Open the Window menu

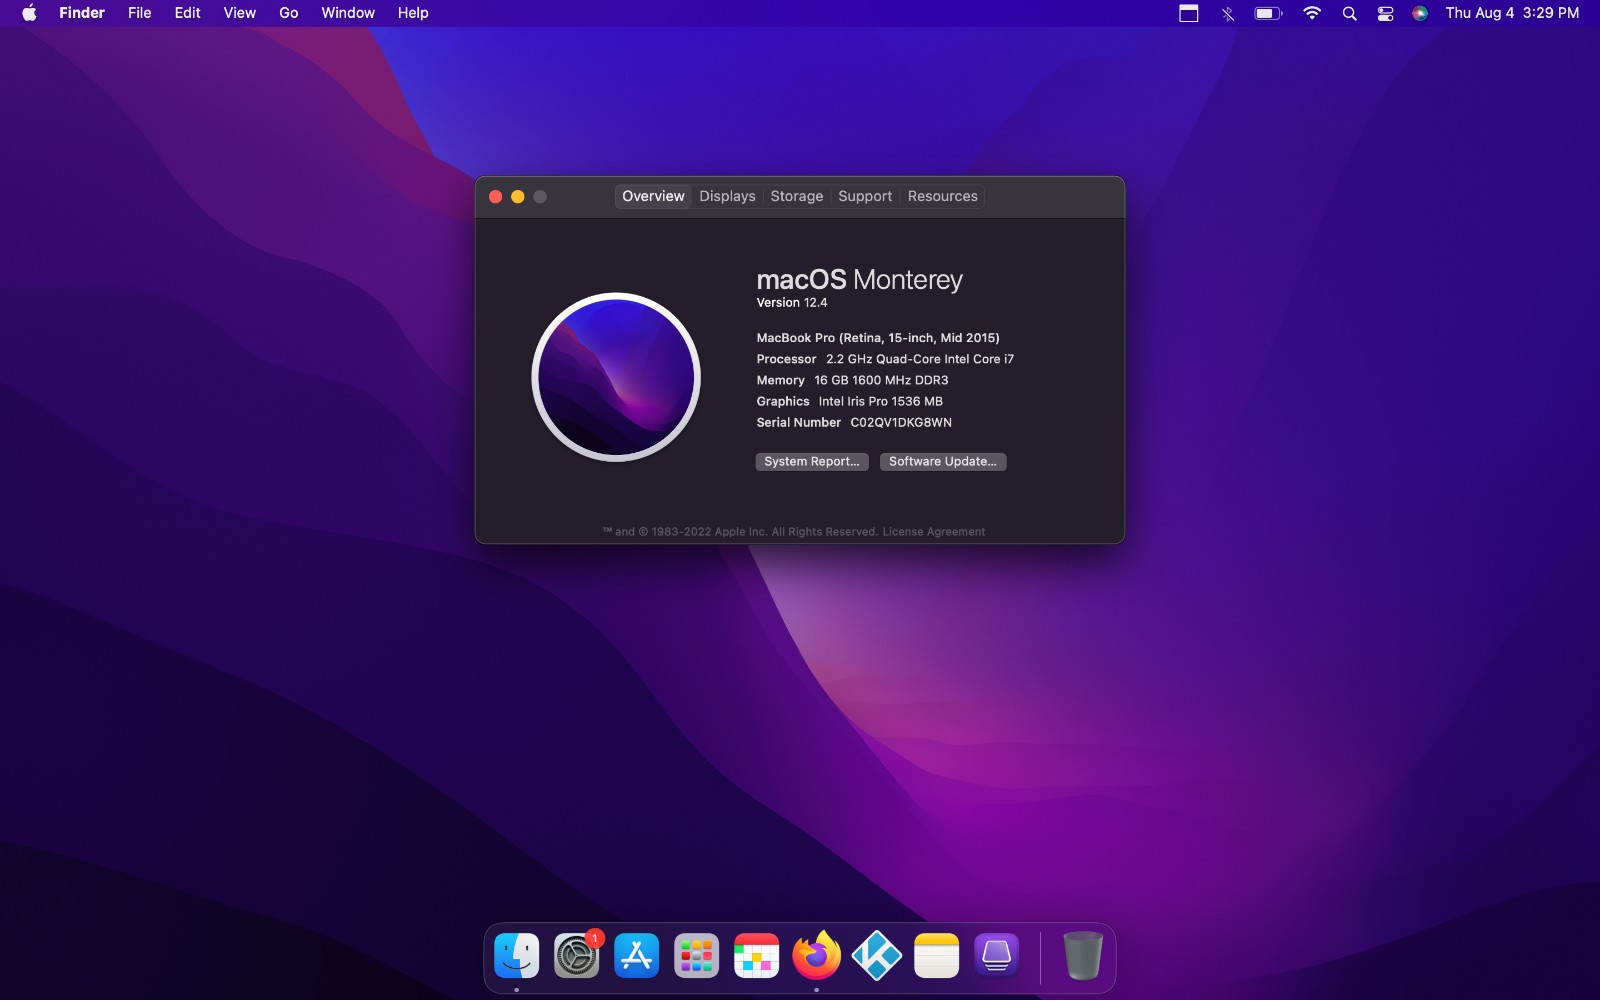[348, 13]
